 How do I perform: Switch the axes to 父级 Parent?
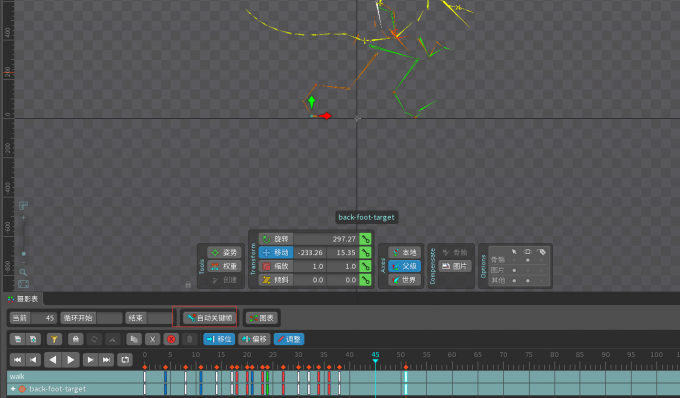(404, 266)
